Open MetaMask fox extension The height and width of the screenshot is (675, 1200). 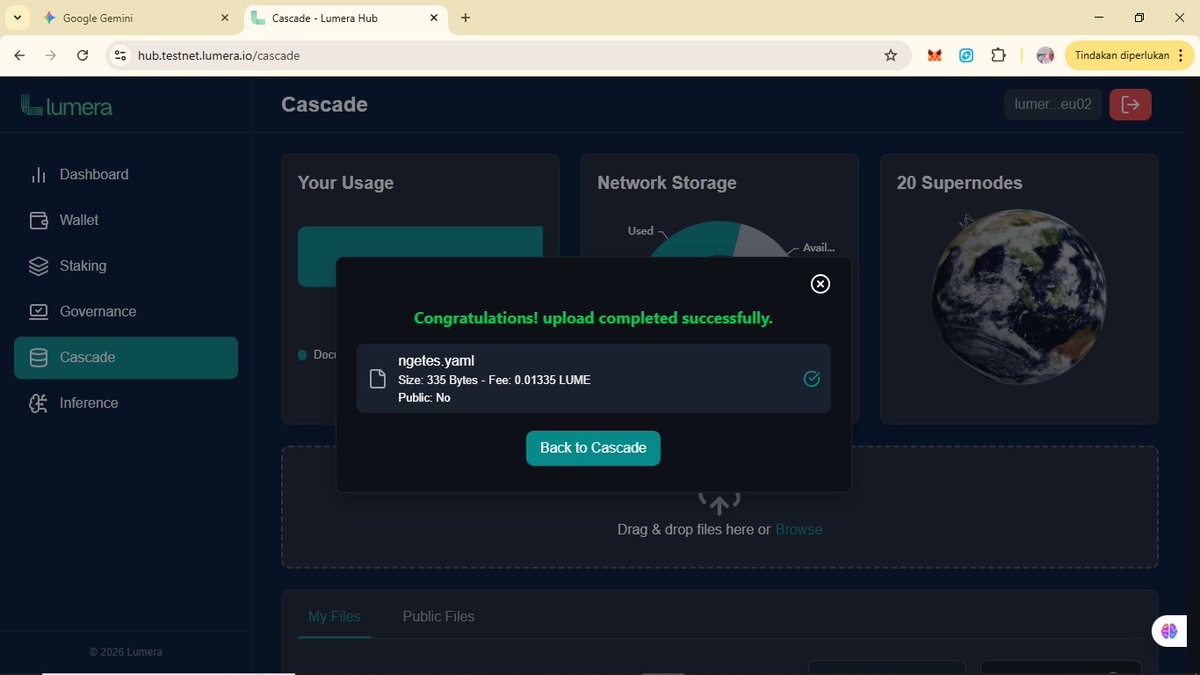tap(935, 56)
